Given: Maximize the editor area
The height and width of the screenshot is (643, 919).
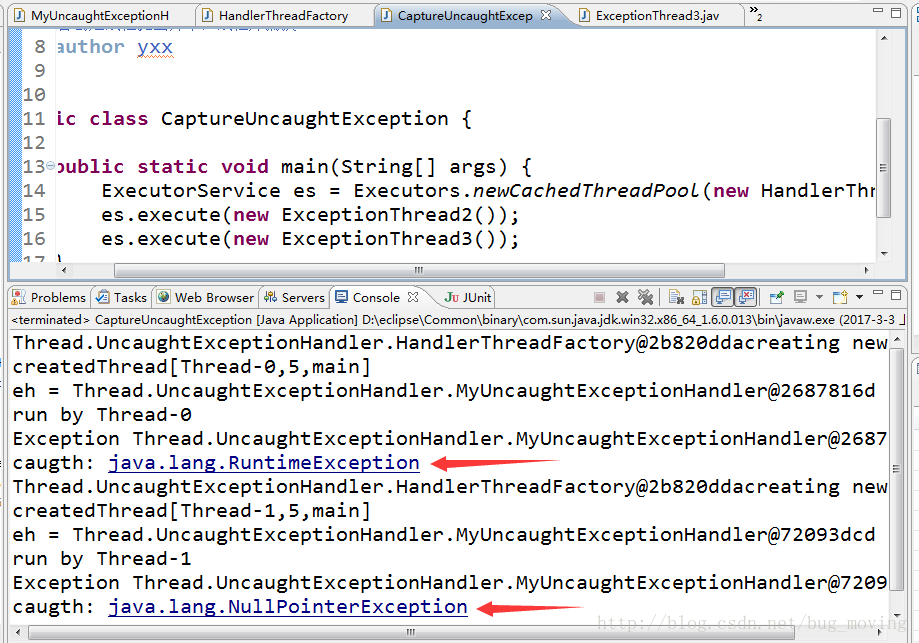Looking at the screenshot, I should (896, 12).
